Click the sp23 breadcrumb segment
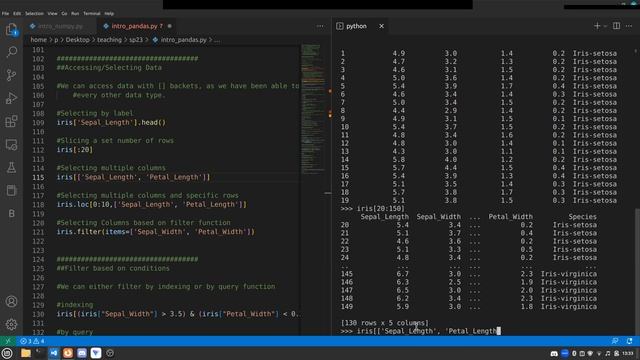640x360 pixels. [136, 40]
